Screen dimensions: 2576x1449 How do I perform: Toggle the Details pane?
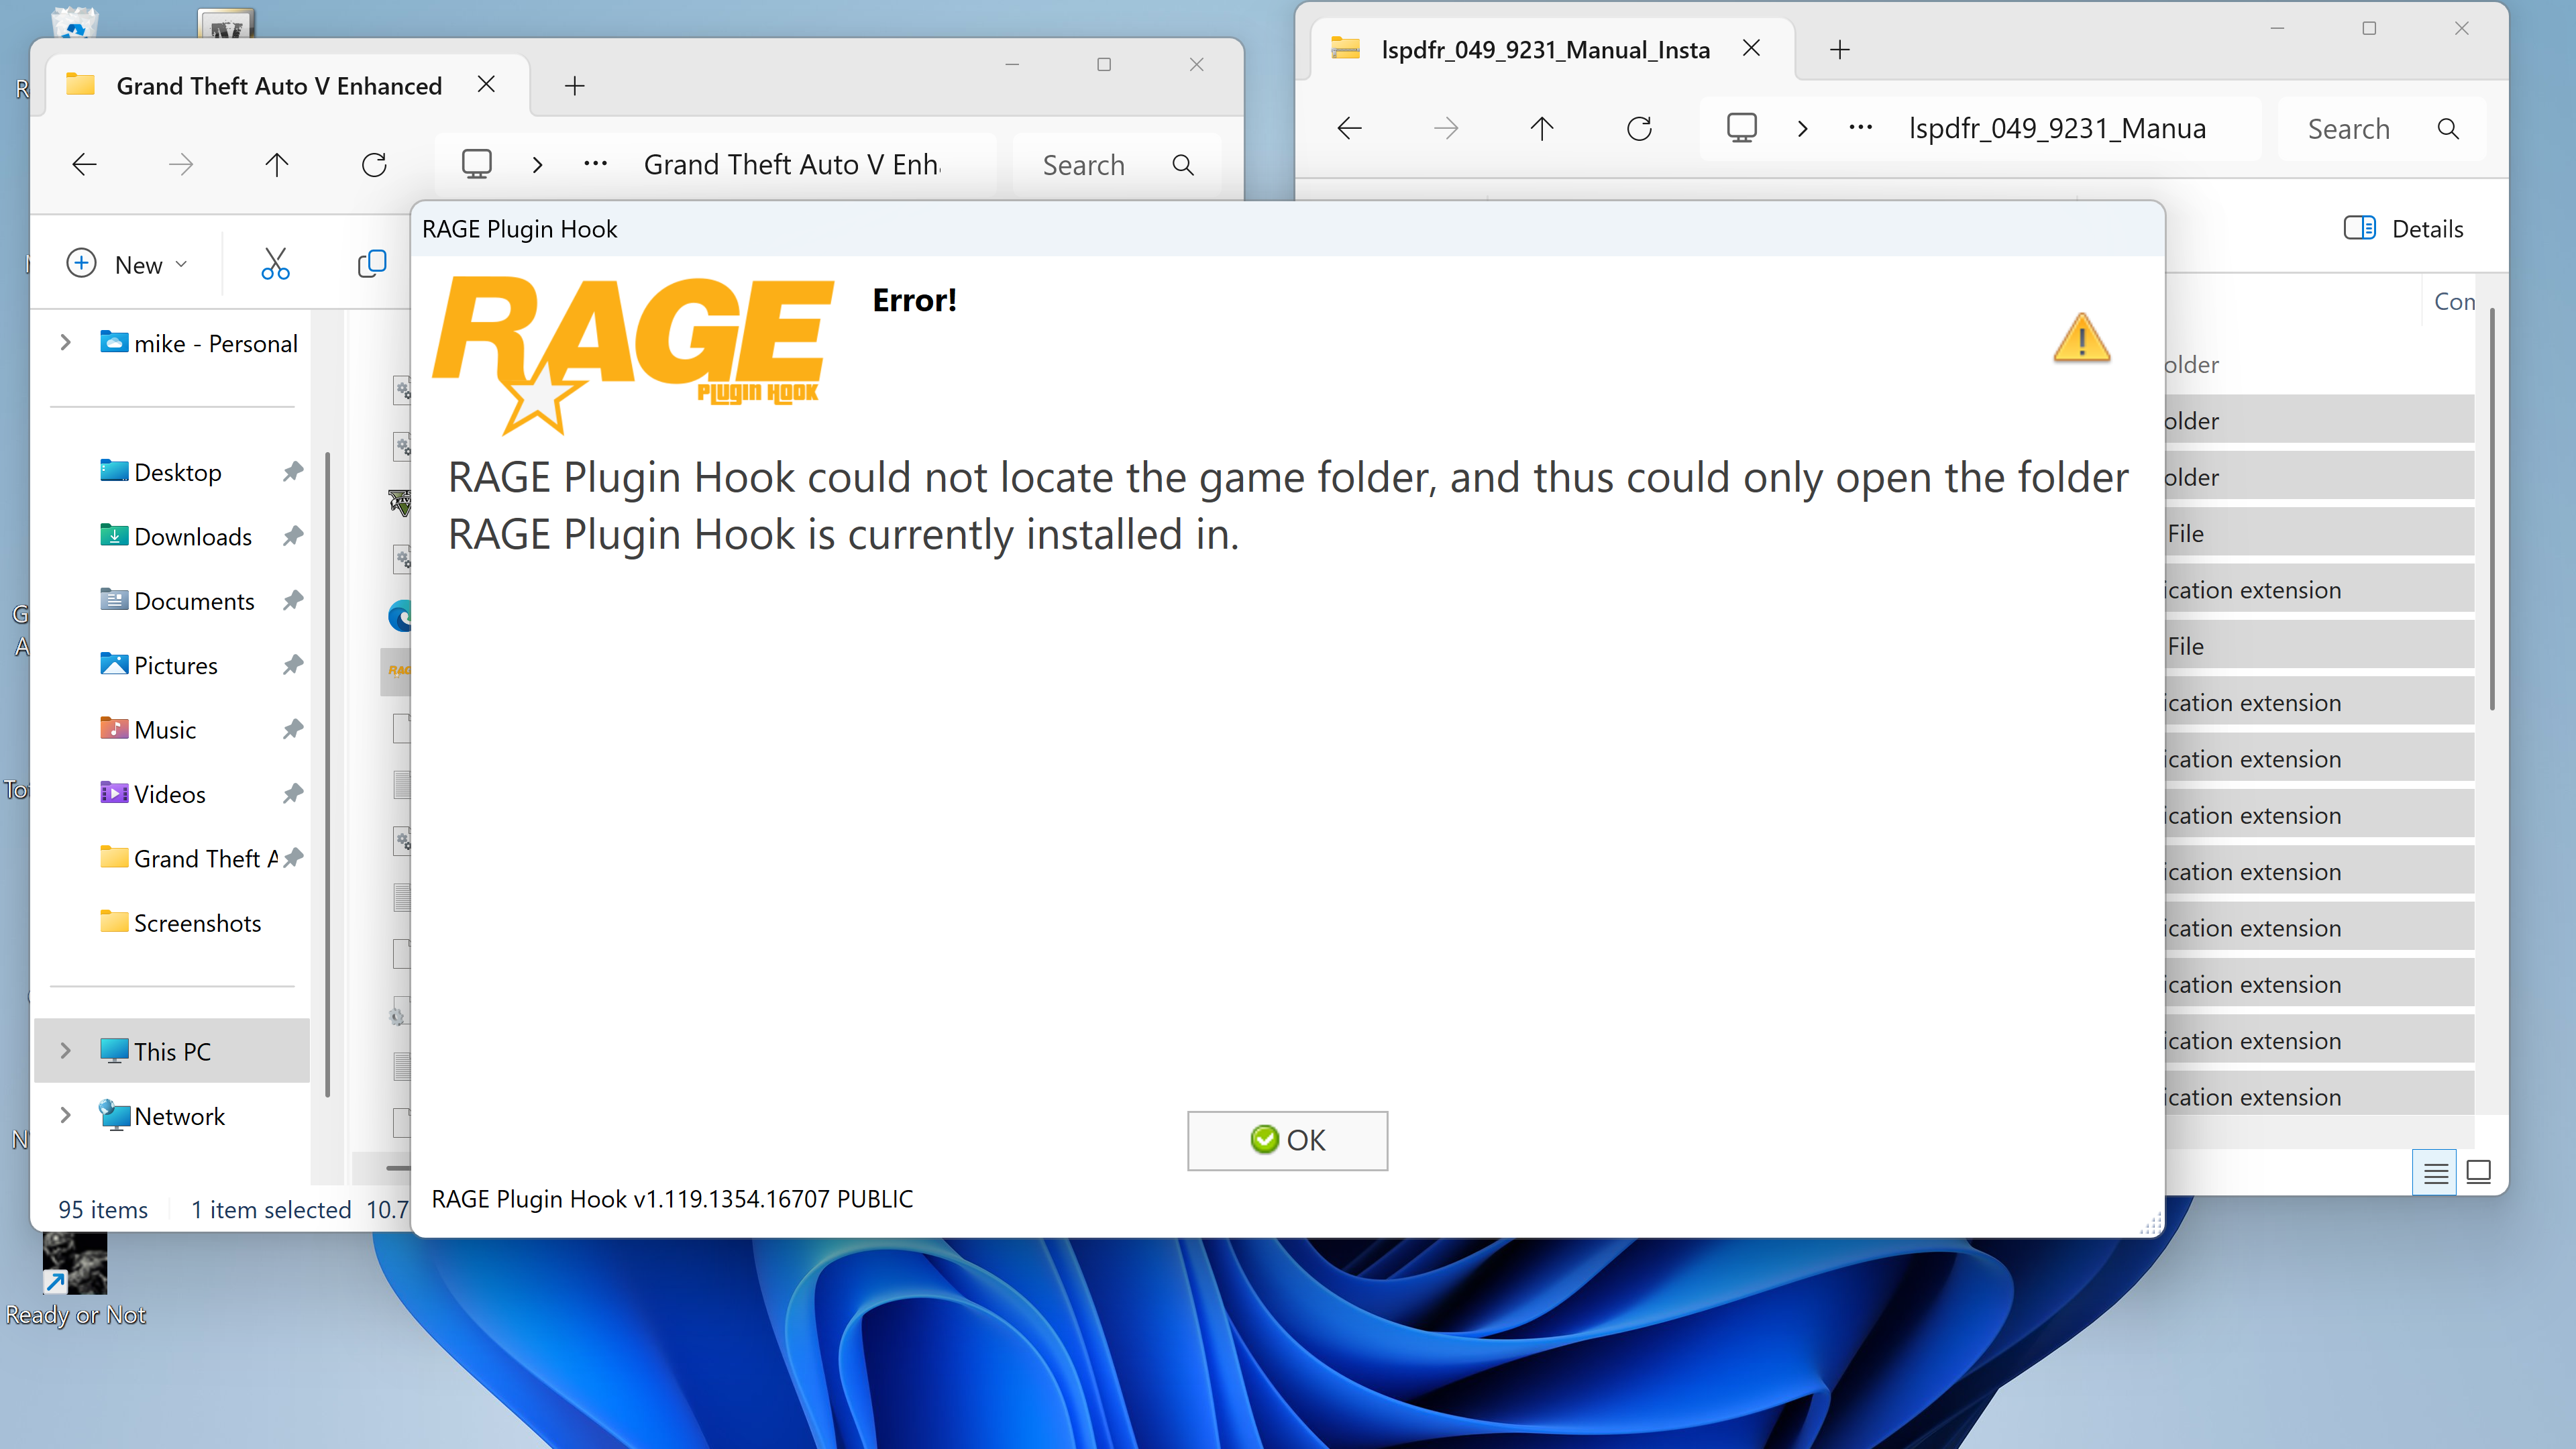point(2403,229)
